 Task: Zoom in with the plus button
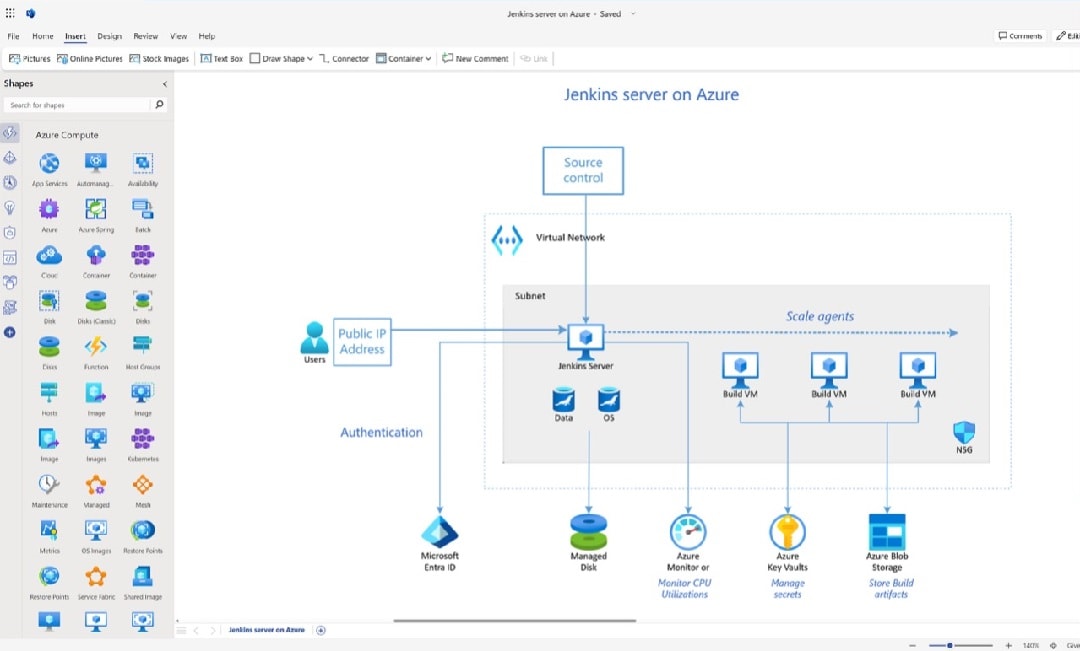coord(1008,645)
